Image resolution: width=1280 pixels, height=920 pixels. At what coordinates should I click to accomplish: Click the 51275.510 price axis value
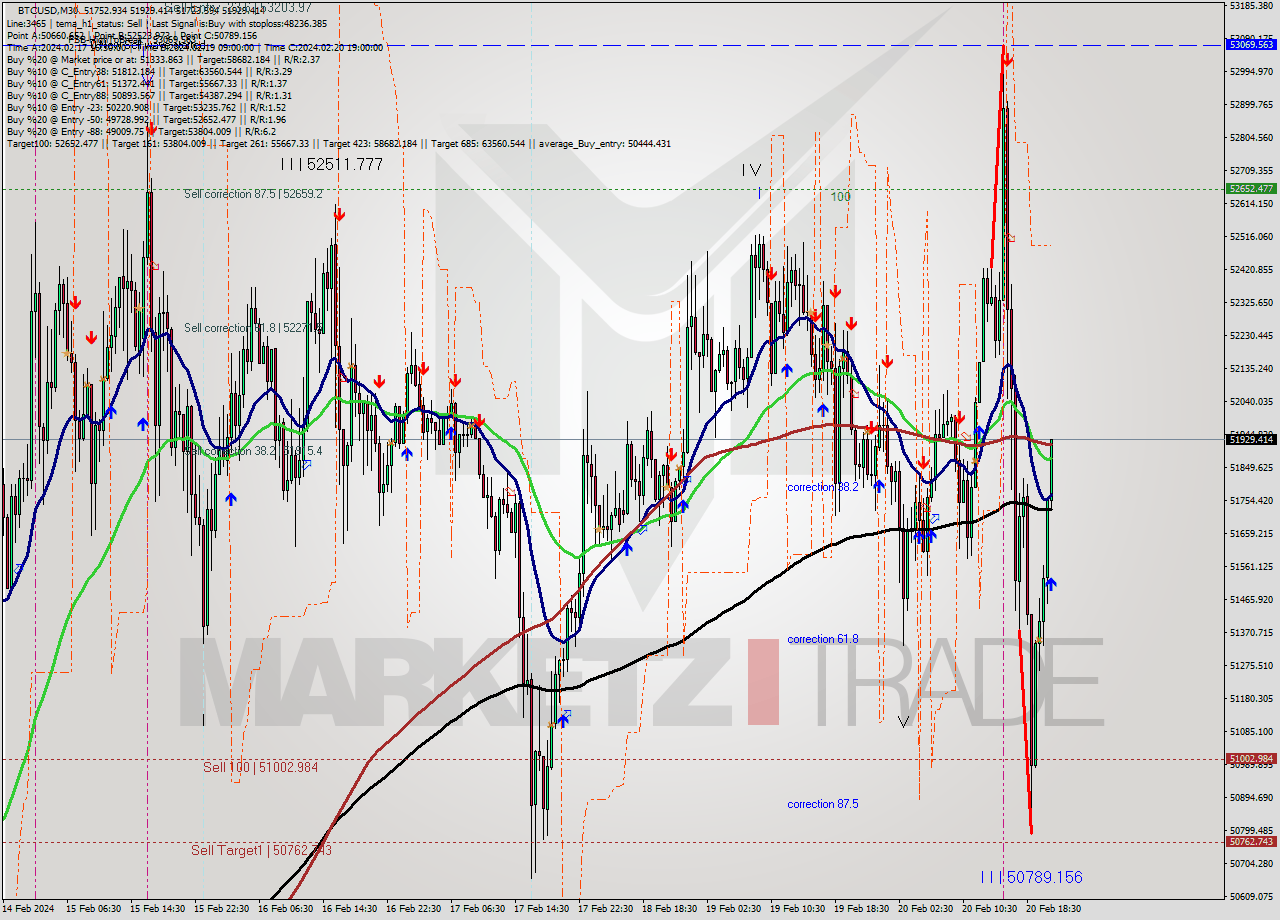click(1251, 666)
